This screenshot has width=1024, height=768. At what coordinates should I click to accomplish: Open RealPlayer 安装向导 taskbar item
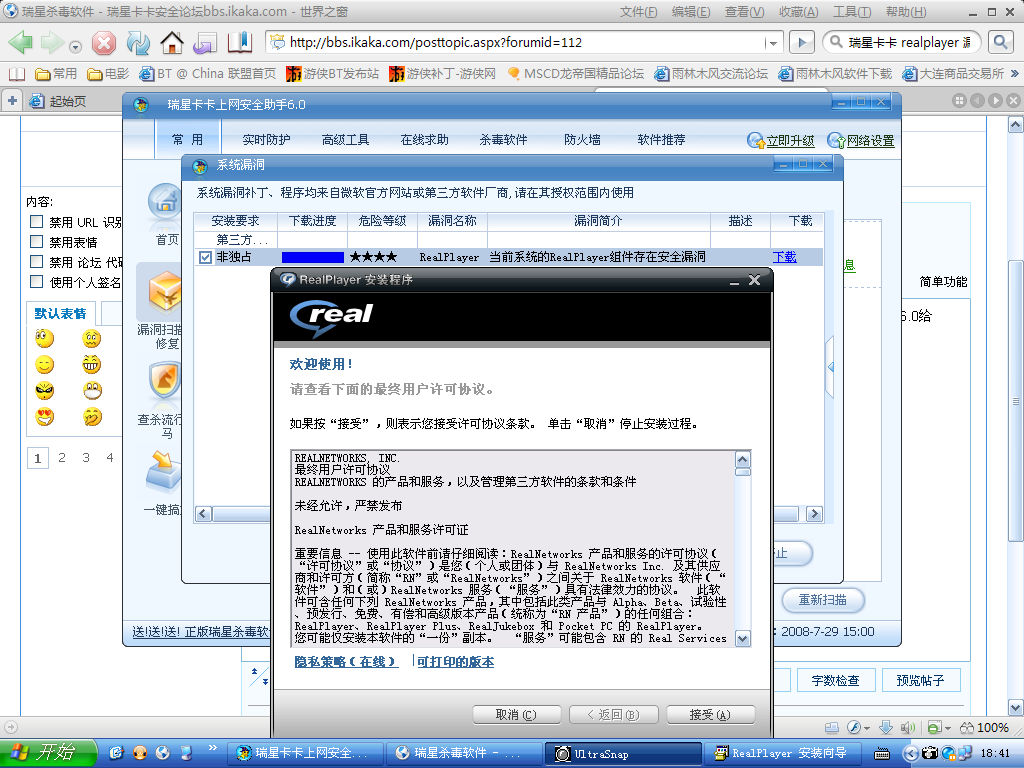click(782, 754)
